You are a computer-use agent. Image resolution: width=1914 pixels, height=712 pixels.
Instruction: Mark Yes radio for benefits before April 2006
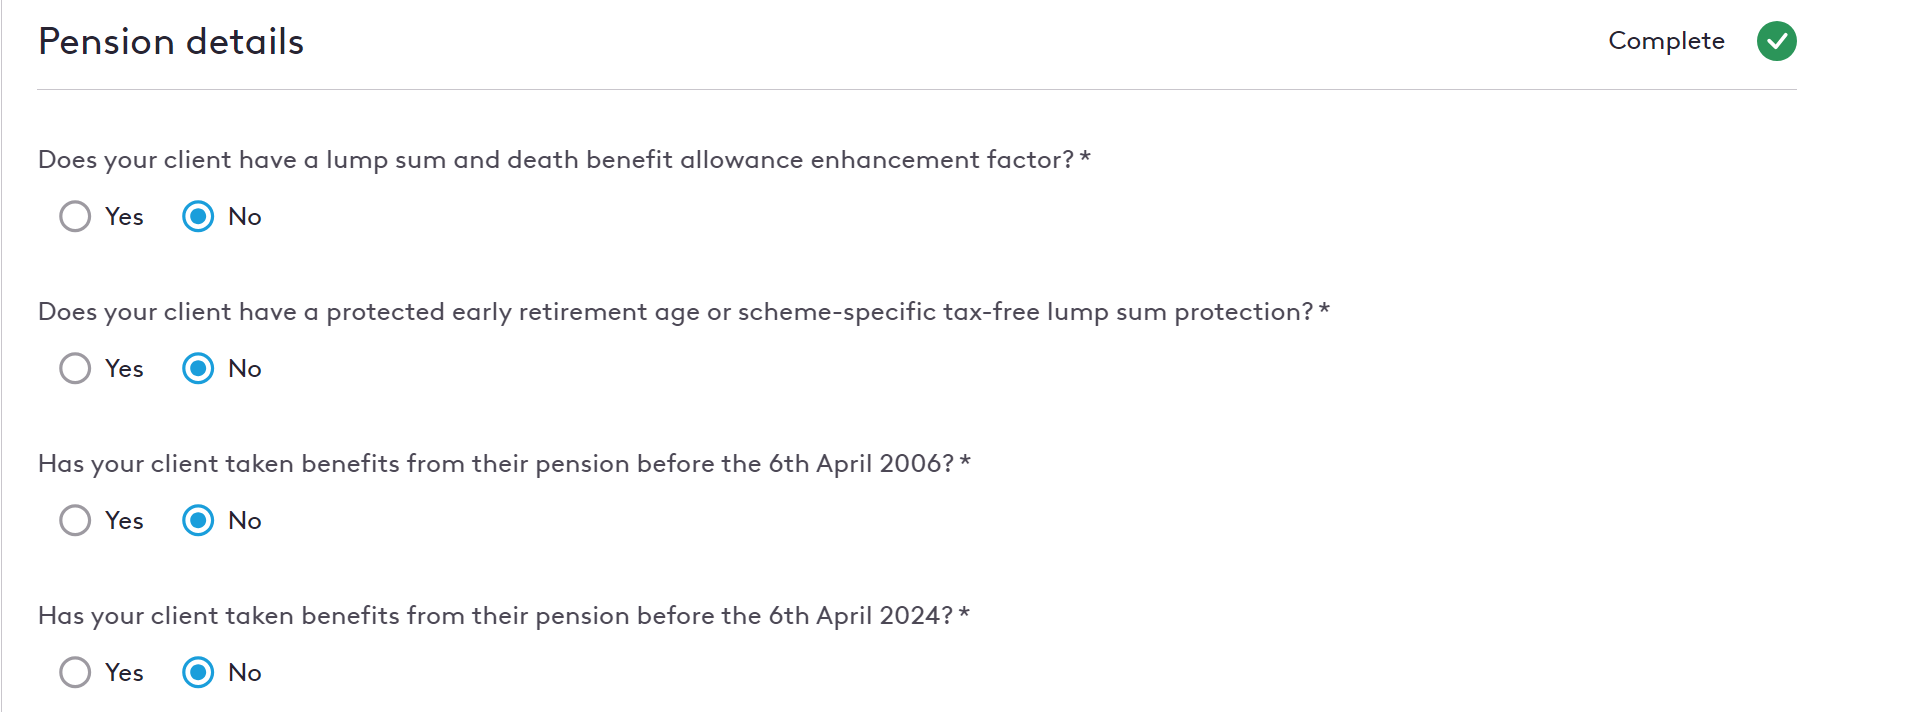[x=75, y=520]
